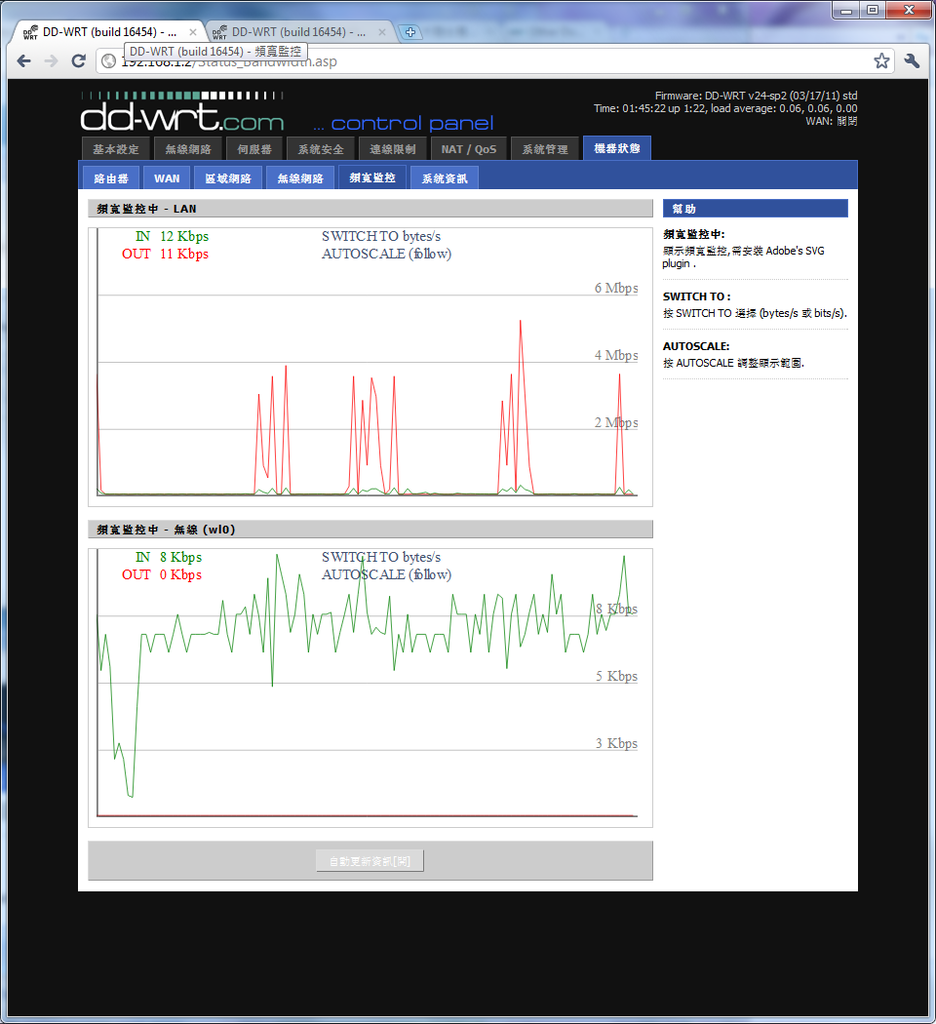
Task: Click the 6 Mbps axis label
Action: coord(616,288)
